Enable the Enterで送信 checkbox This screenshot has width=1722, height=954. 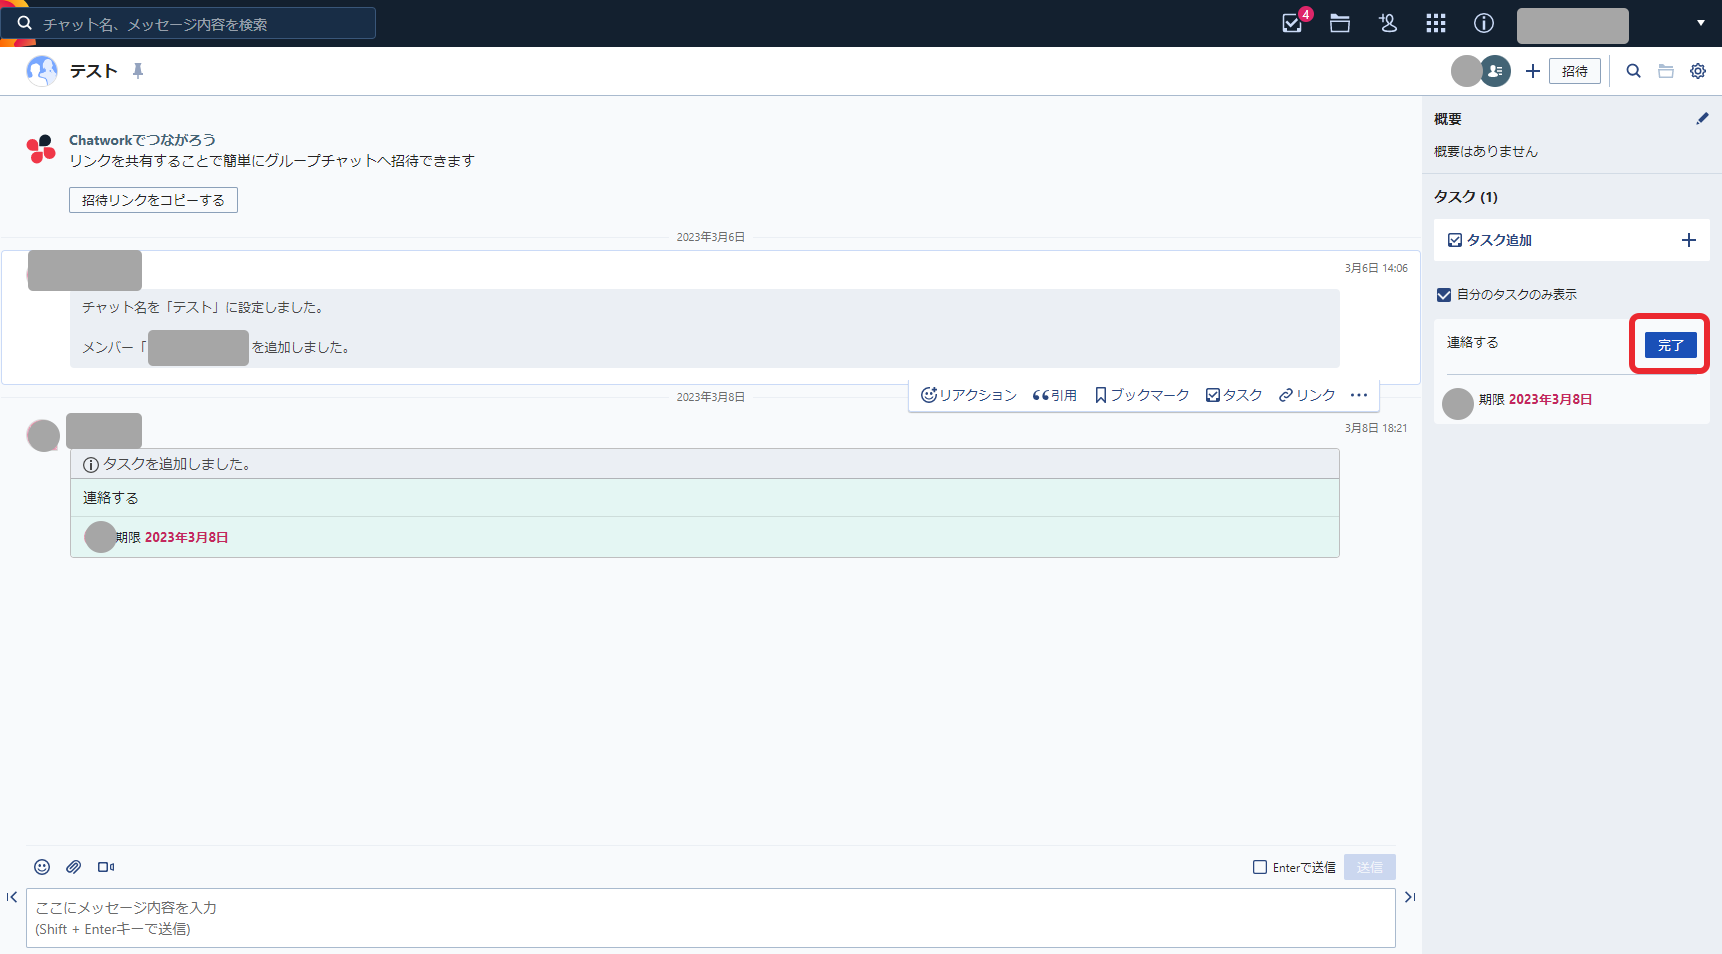tap(1260, 867)
